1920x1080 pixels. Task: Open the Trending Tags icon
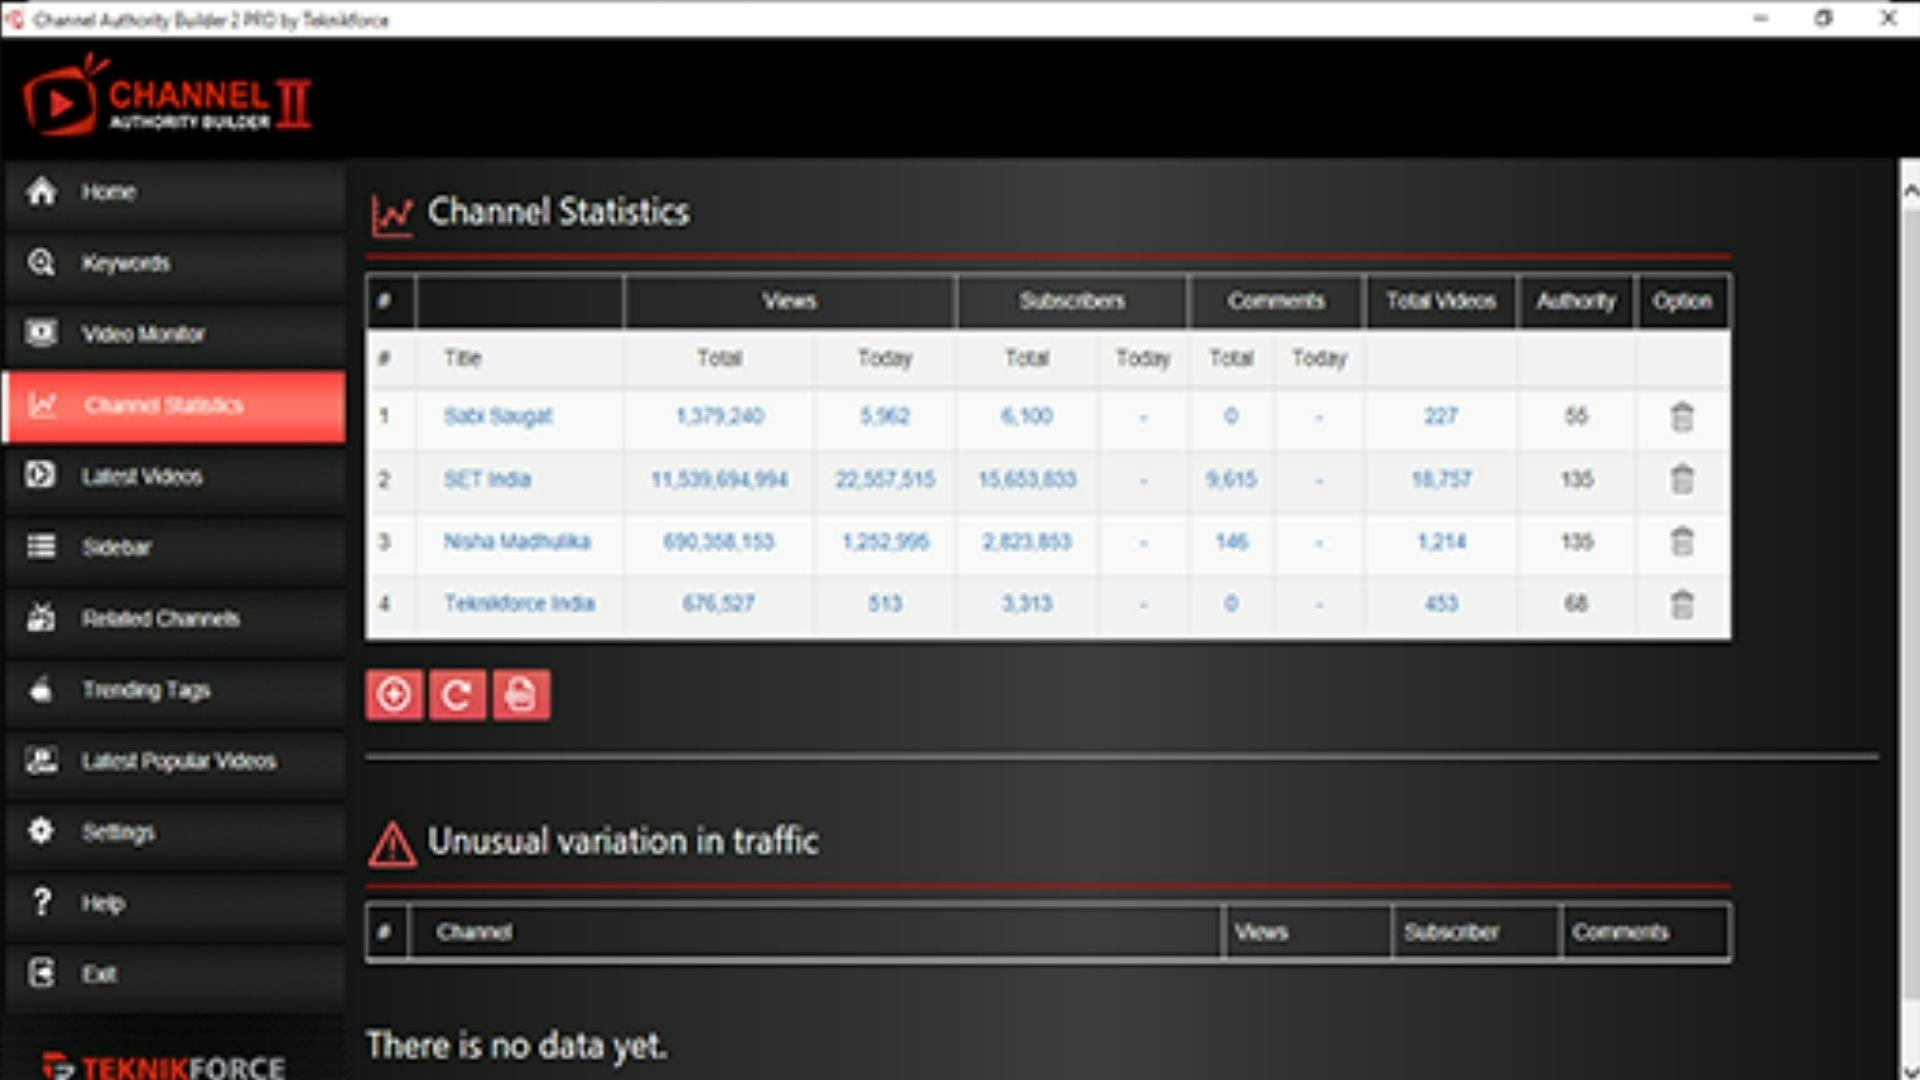pyautogui.click(x=41, y=690)
